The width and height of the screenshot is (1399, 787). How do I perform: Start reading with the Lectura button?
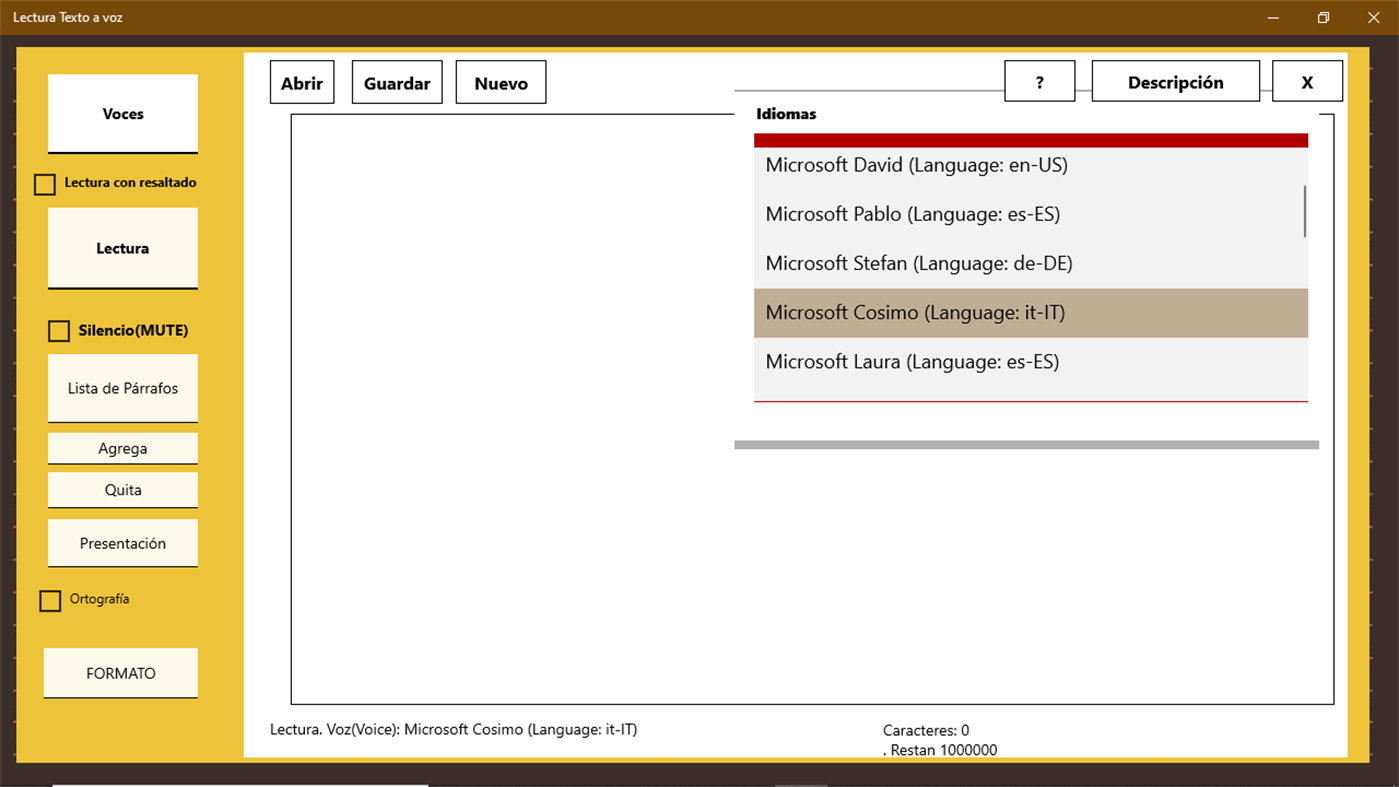click(x=122, y=247)
